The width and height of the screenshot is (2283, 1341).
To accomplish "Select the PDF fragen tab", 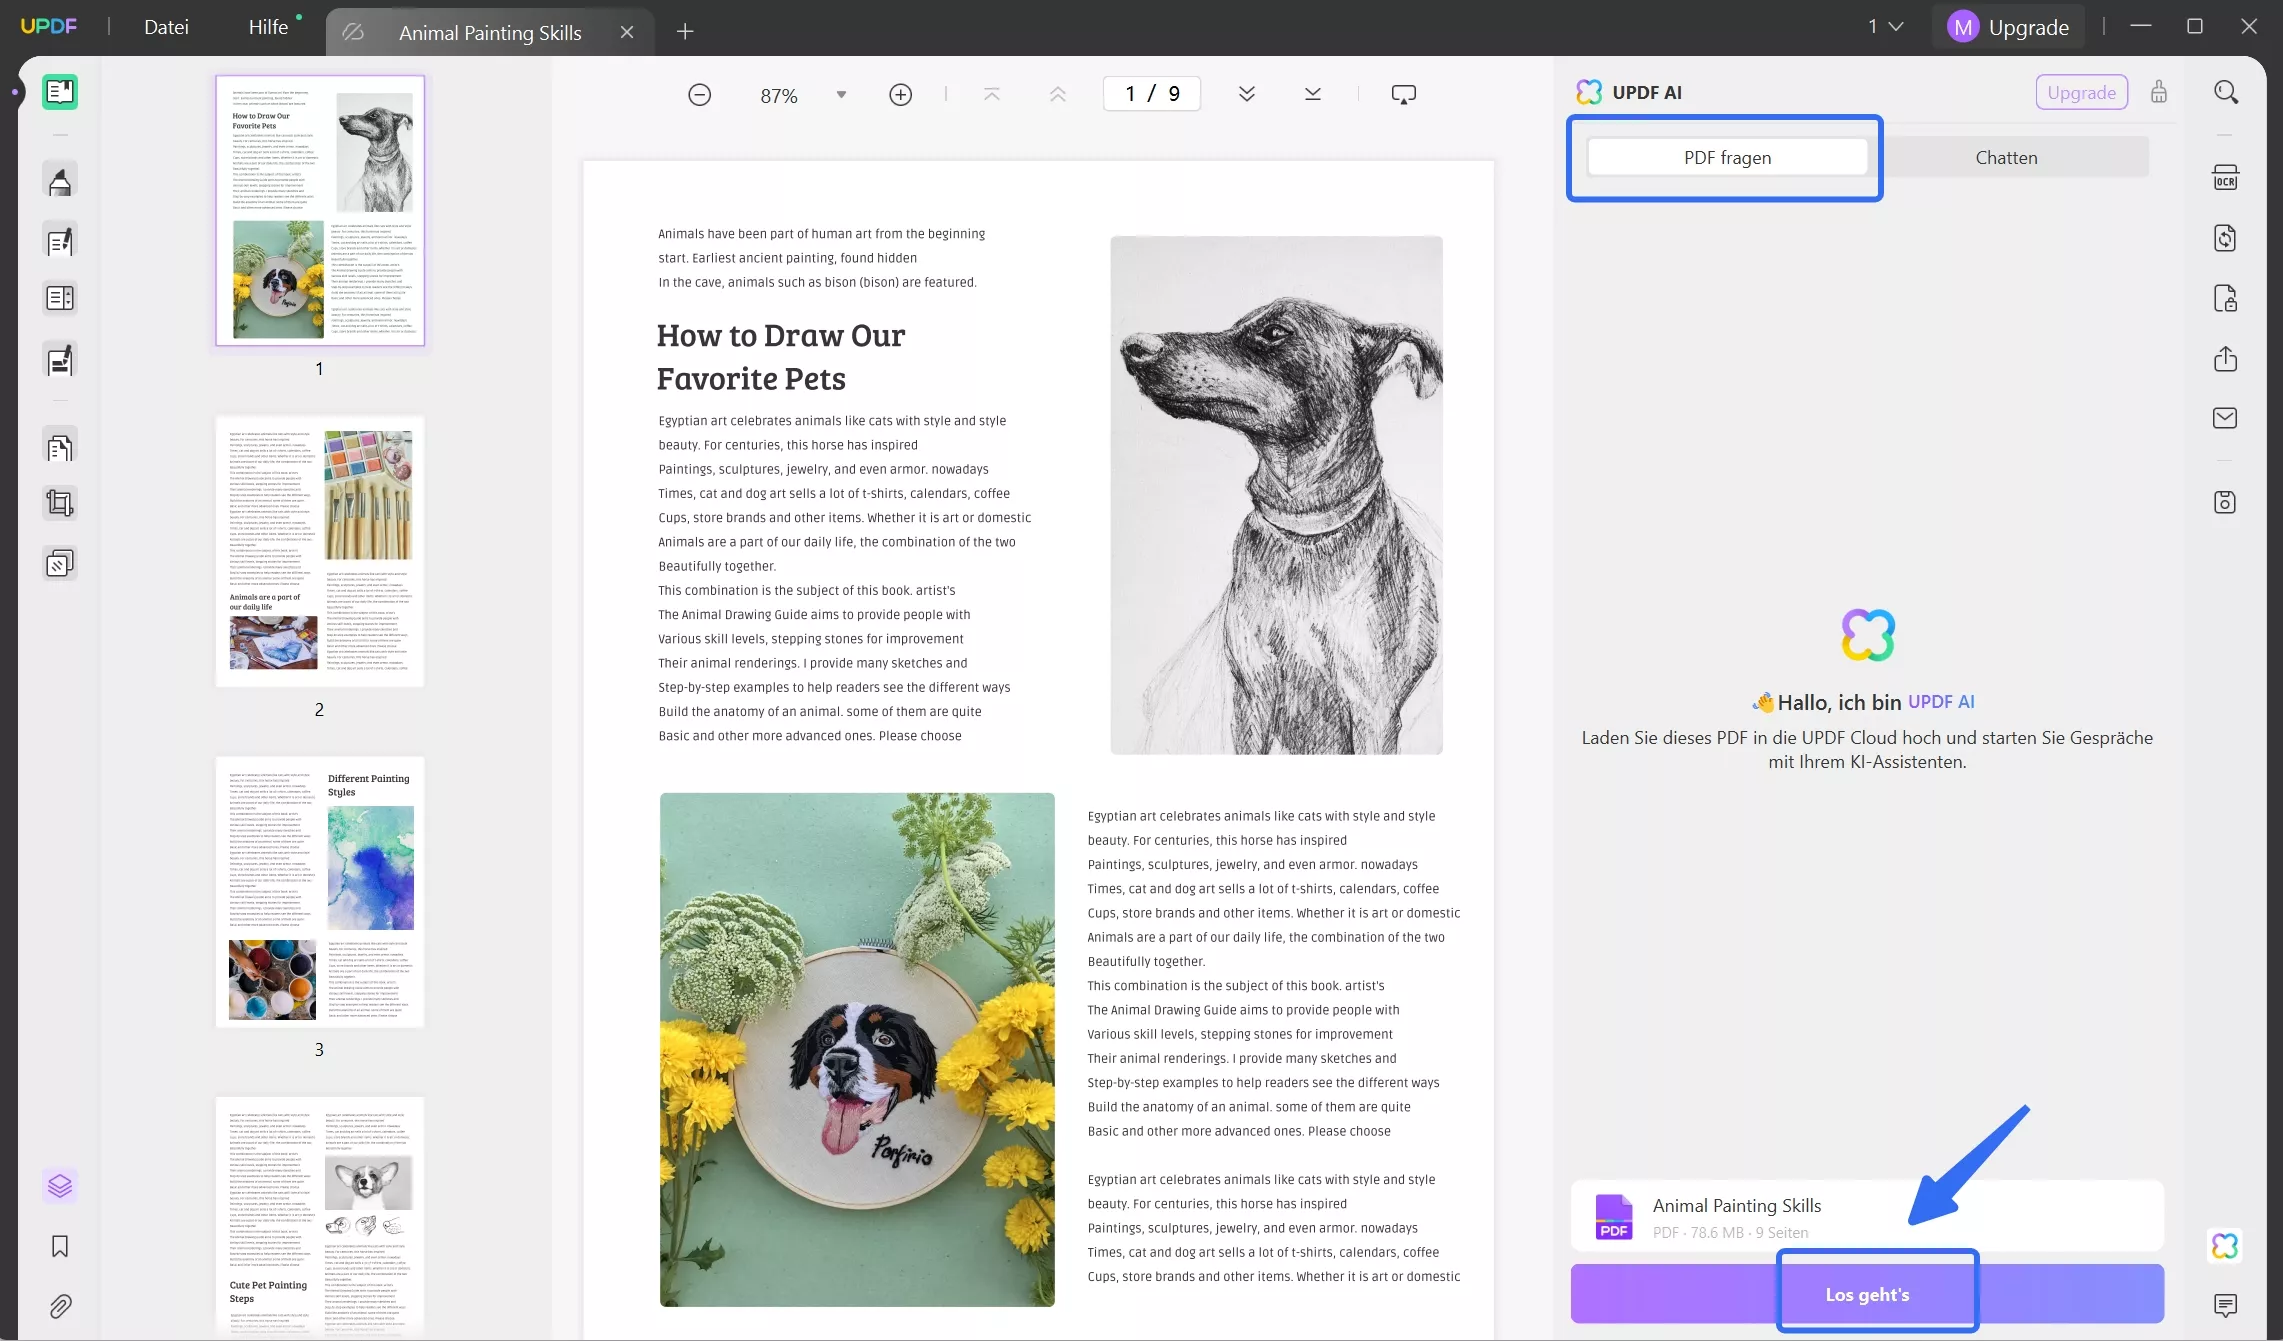I will point(1727,158).
